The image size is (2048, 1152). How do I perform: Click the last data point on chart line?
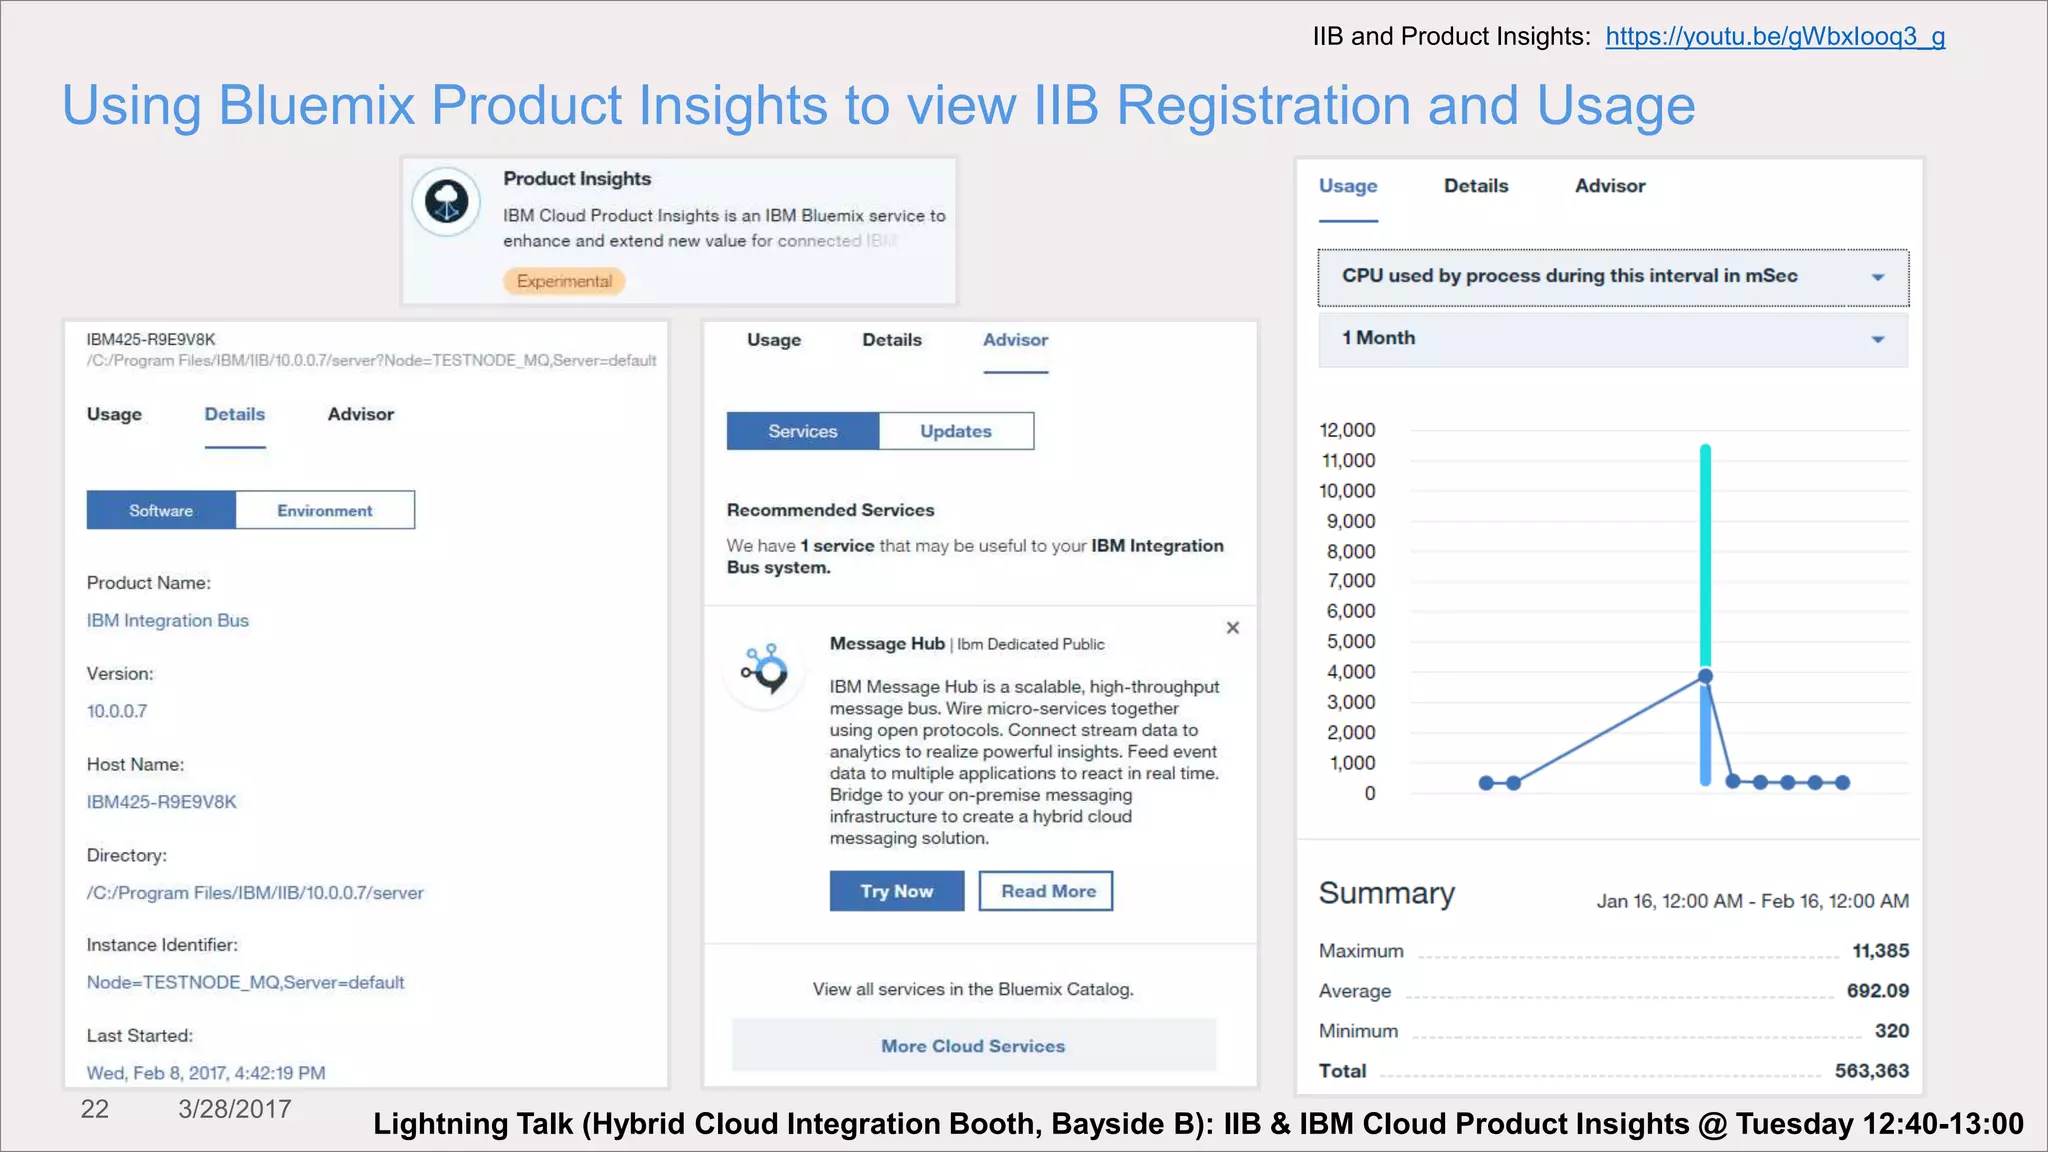point(1843,783)
